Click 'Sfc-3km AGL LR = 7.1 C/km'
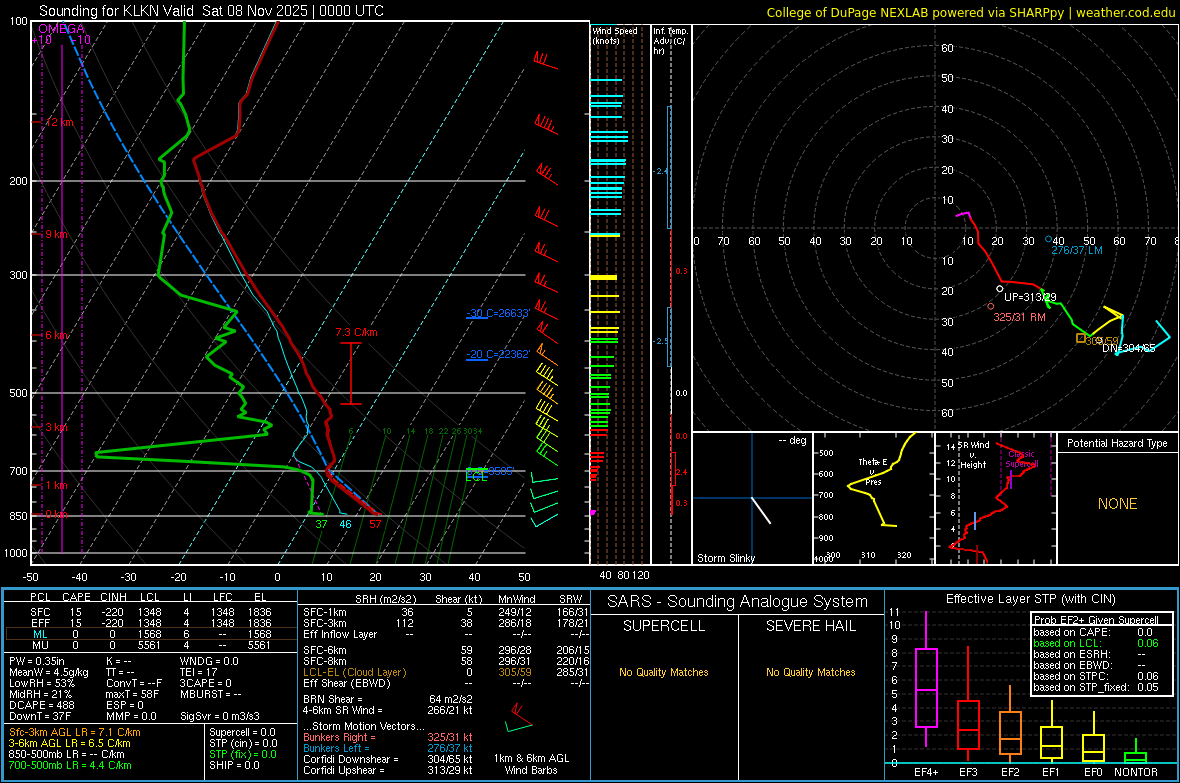The width and height of the screenshot is (1180, 783). click(x=75, y=732)
